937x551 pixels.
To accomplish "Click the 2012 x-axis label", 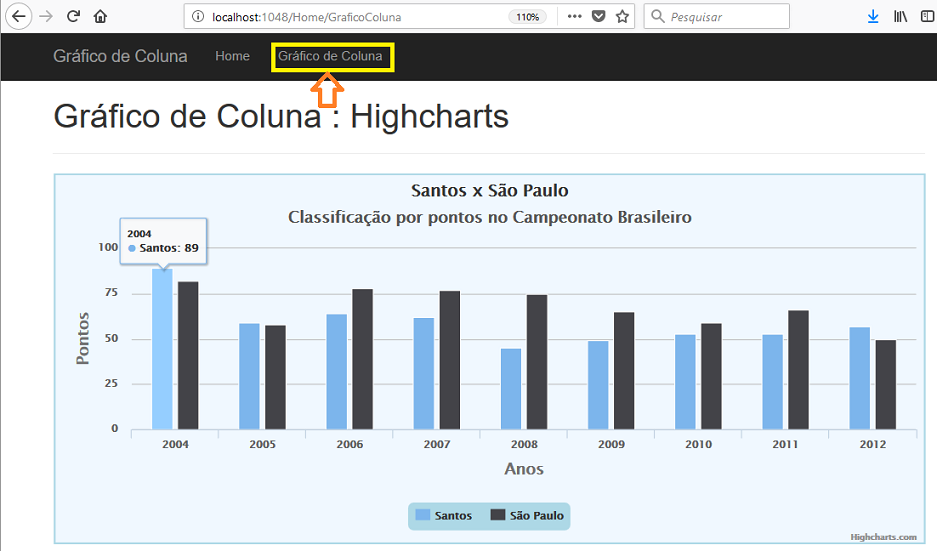I will tap(873, 444).
